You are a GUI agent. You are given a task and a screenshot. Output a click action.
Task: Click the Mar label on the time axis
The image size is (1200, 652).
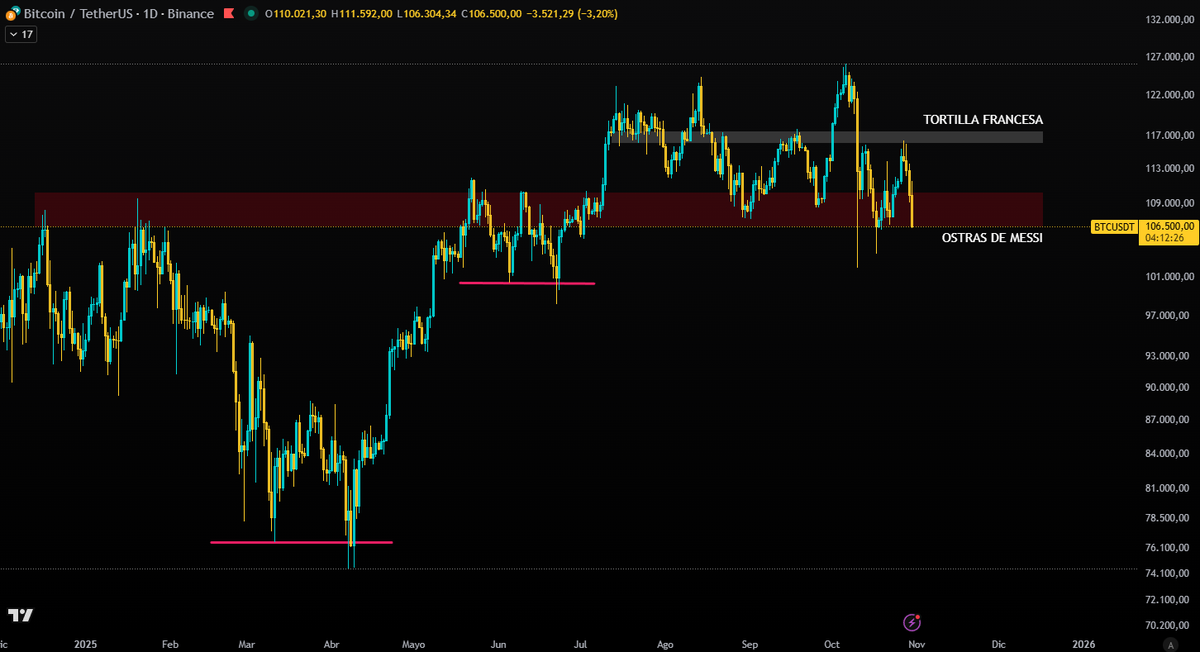(247, 643)
